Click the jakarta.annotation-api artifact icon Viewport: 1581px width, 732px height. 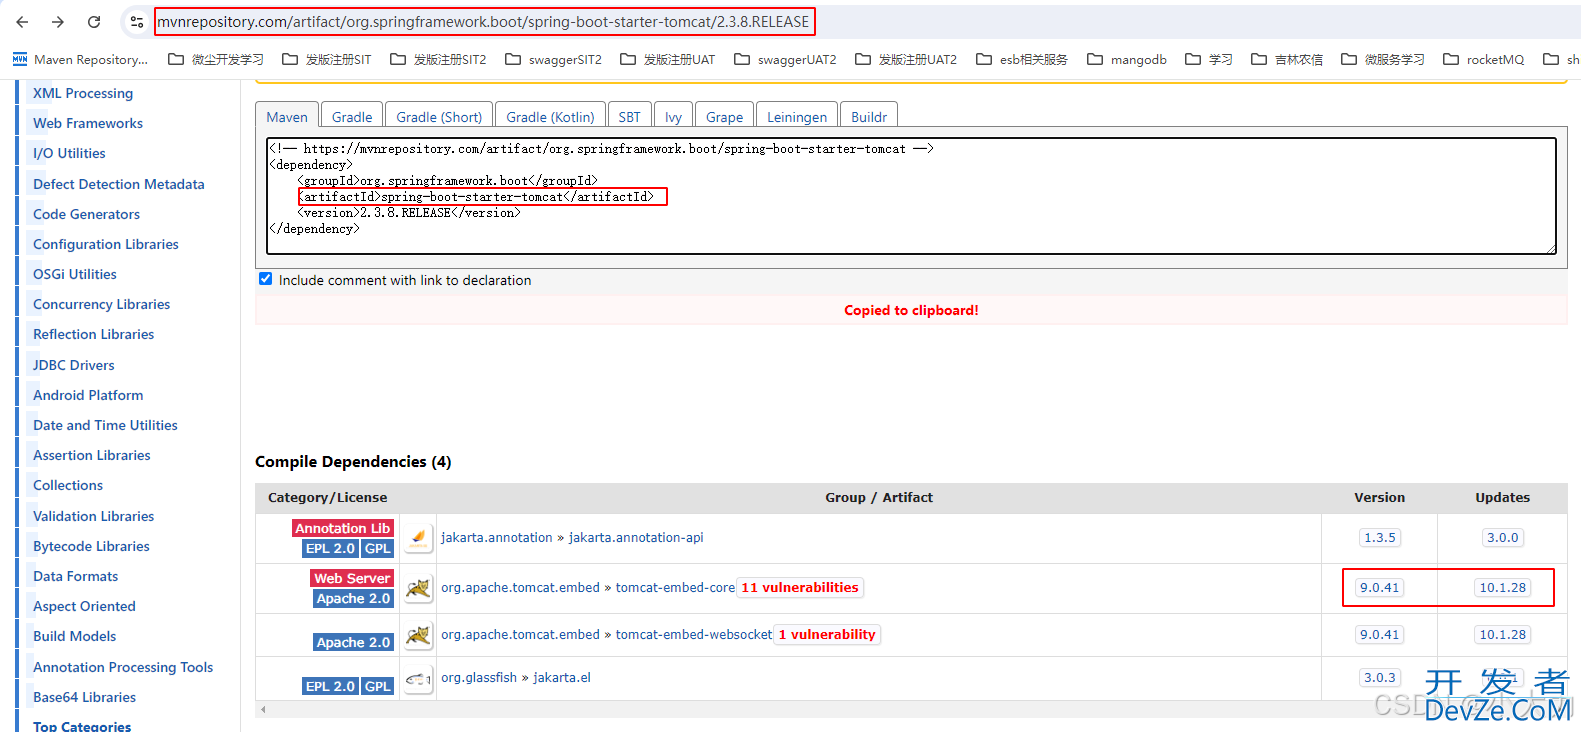click(x=418, y=538)
